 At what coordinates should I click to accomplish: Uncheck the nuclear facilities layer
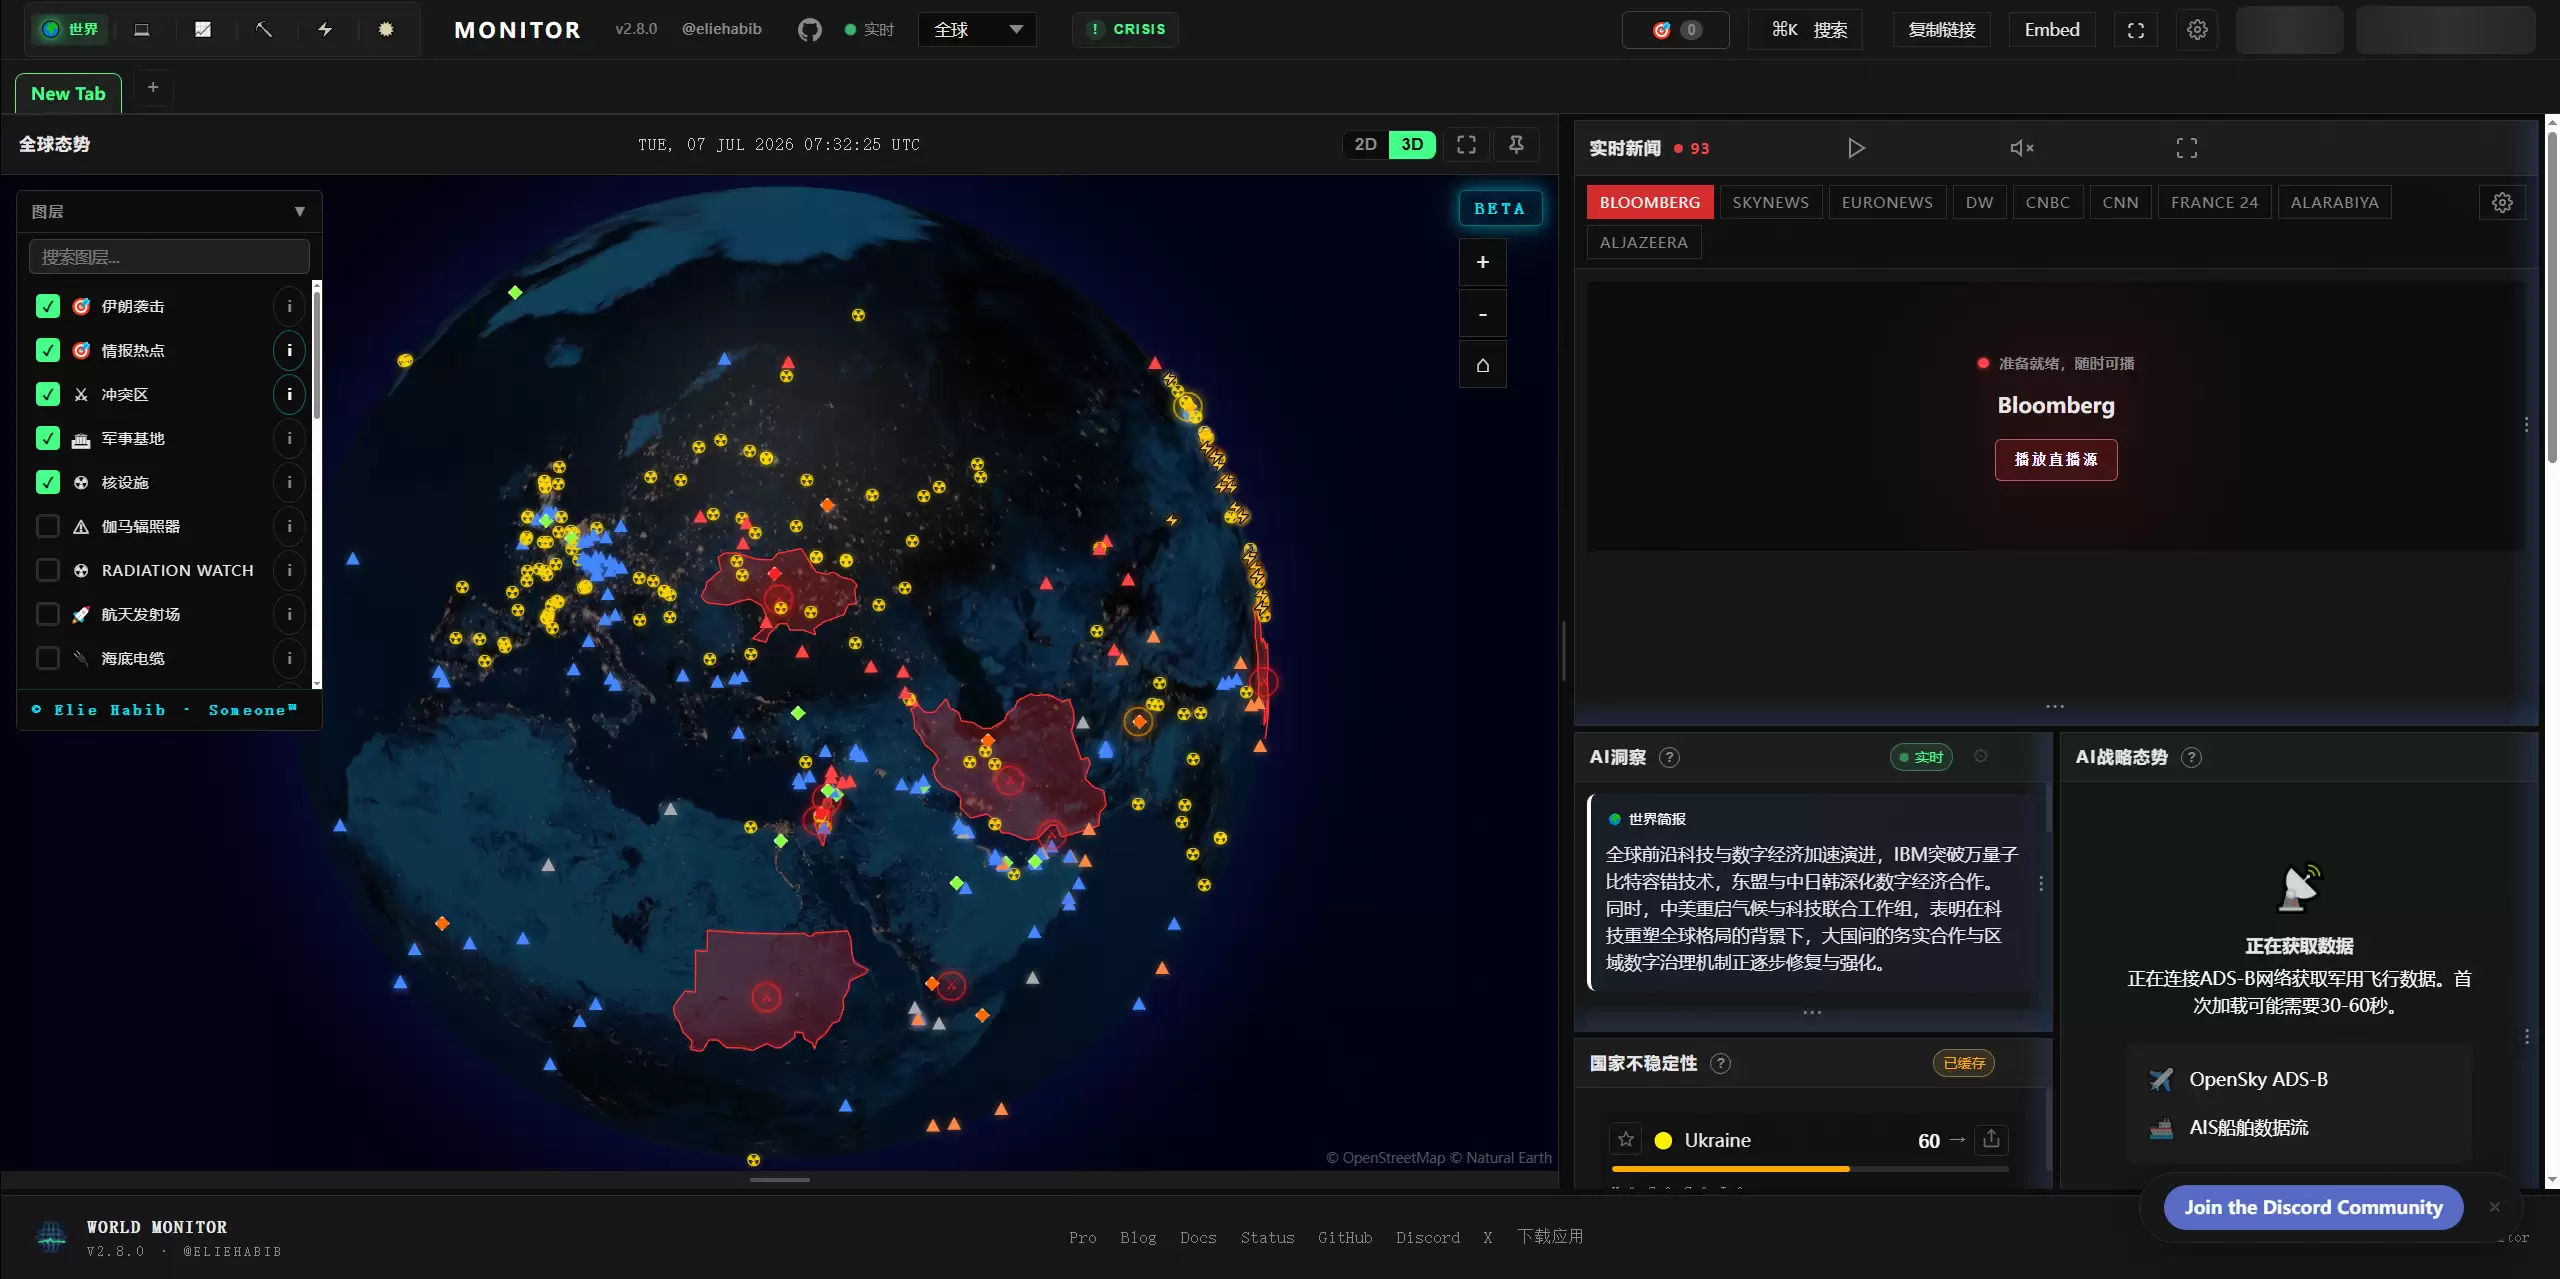click(48, 483)
